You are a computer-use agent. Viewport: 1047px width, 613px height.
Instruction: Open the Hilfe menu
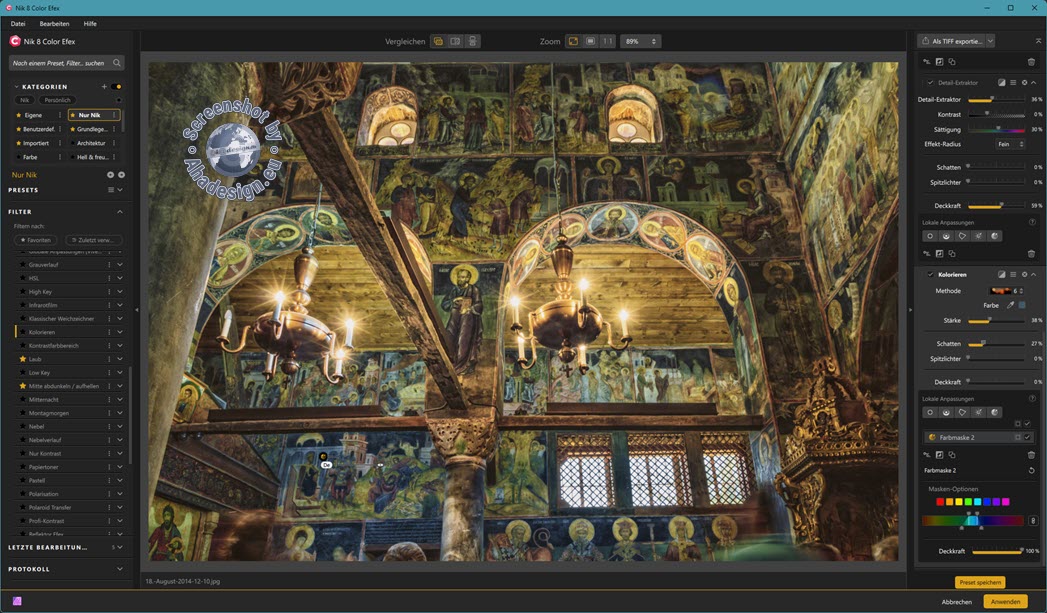click(90, 23)
